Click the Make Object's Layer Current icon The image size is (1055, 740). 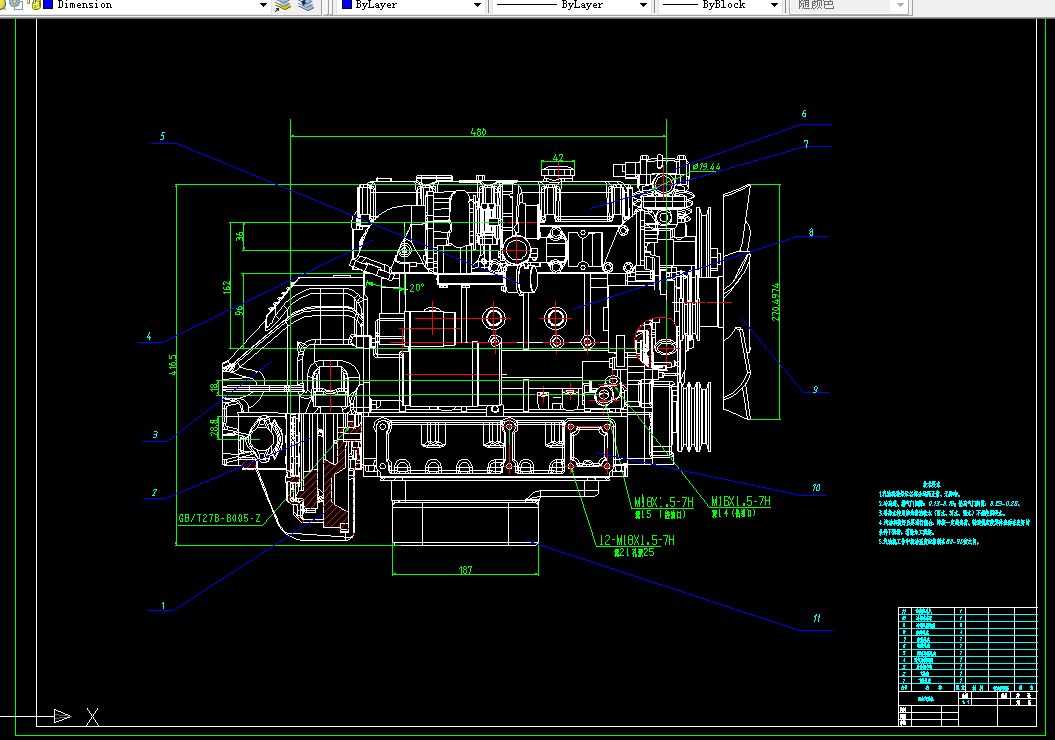click(x=283, y=5)
